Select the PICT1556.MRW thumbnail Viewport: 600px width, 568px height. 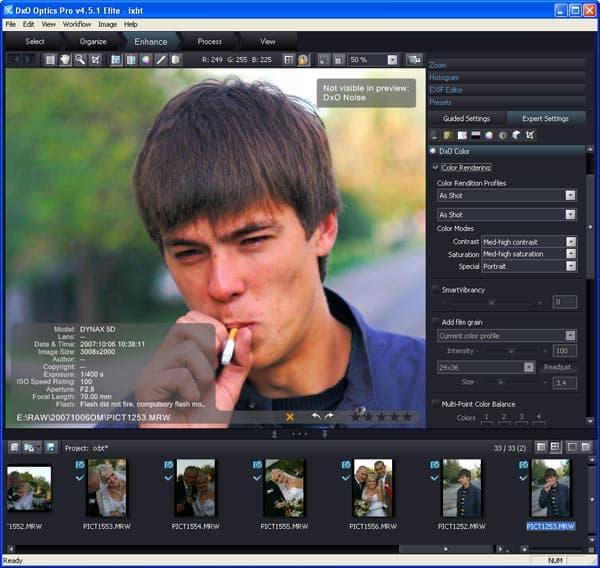click(373, 488)
